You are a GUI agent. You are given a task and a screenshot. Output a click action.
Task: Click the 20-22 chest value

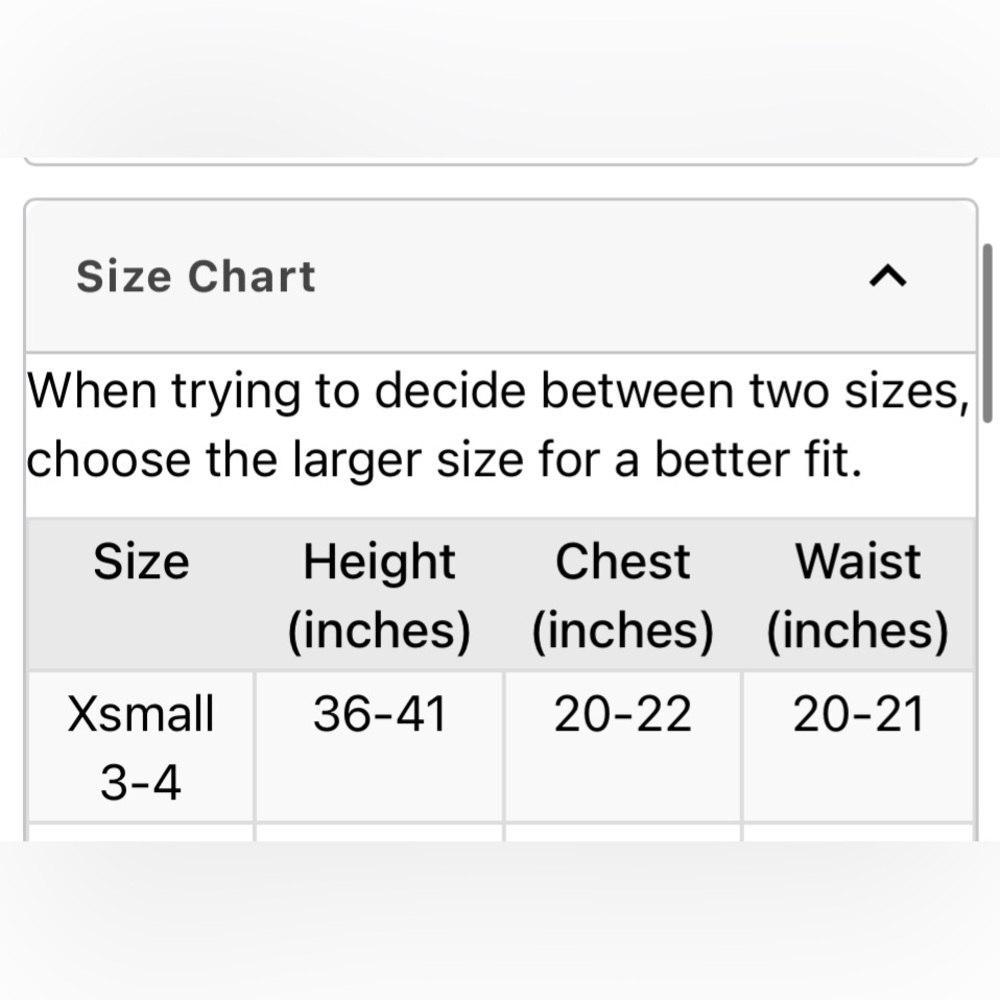(622, 714)
